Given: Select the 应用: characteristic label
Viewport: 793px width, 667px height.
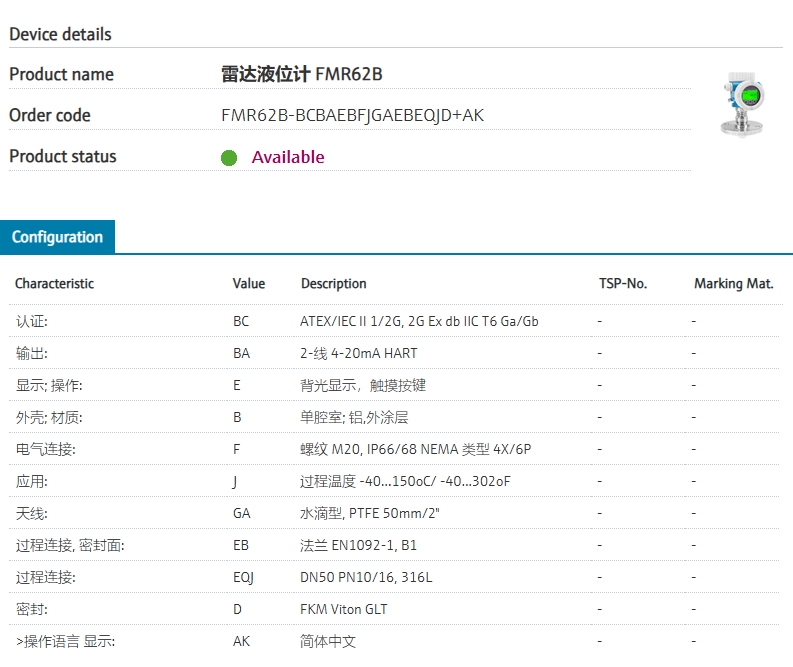Looking at the screenshot, I should tap(32, 481).
